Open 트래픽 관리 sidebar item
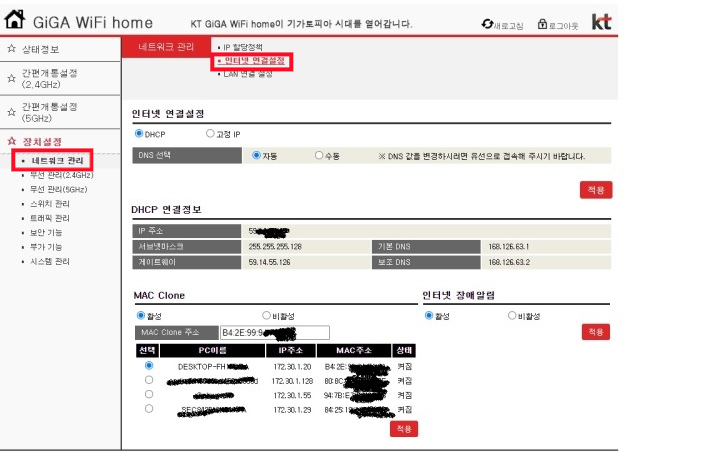Image resolution: width=720 pixels, height=452 pixels. tap(50, 218)
